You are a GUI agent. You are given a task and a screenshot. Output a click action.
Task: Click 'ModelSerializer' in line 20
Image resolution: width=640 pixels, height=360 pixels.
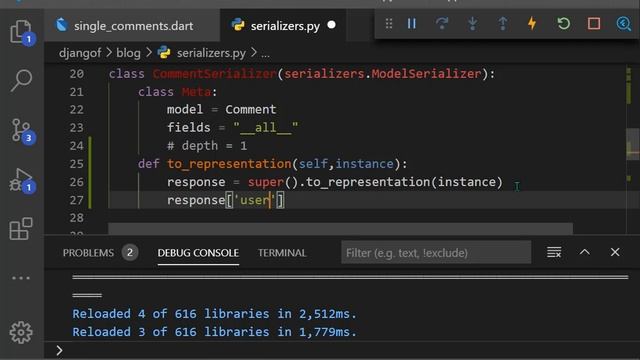coord(427,74)
